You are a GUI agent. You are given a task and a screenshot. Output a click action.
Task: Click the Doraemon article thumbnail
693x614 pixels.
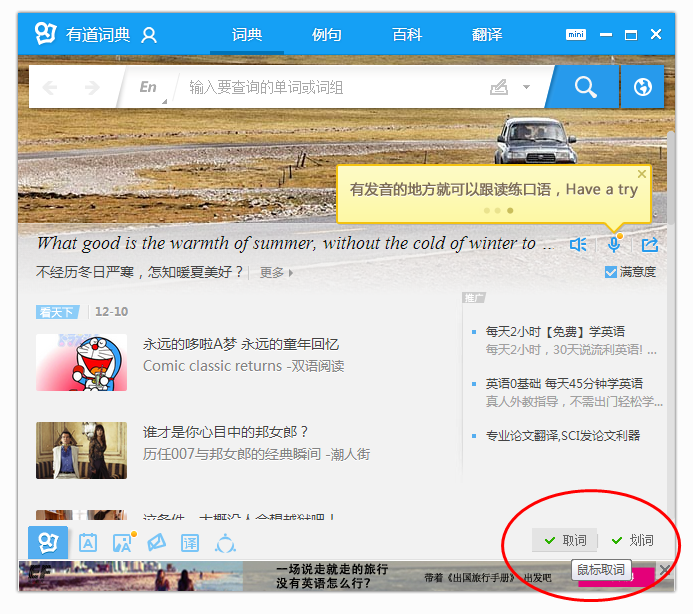point(81,362)
